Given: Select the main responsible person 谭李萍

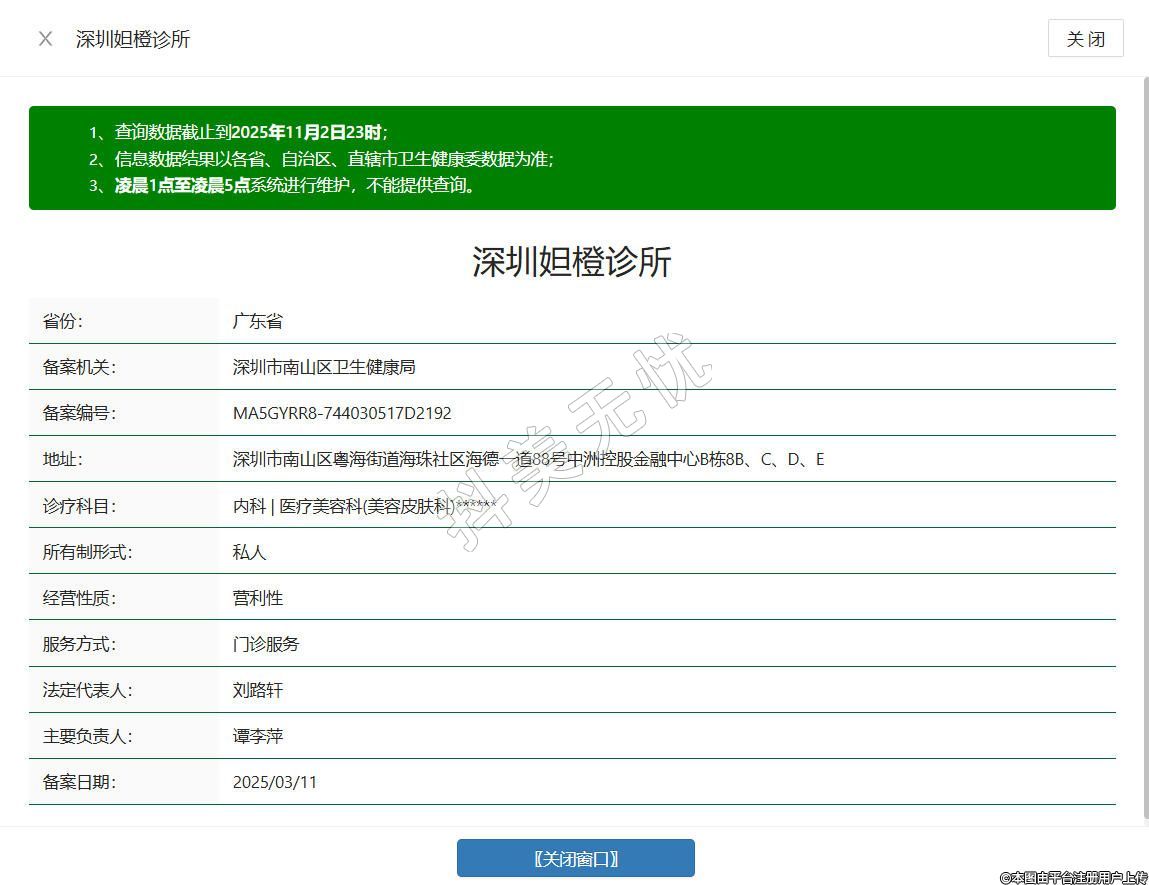Looking at the screenshot, I should click(x=258, y=736).
